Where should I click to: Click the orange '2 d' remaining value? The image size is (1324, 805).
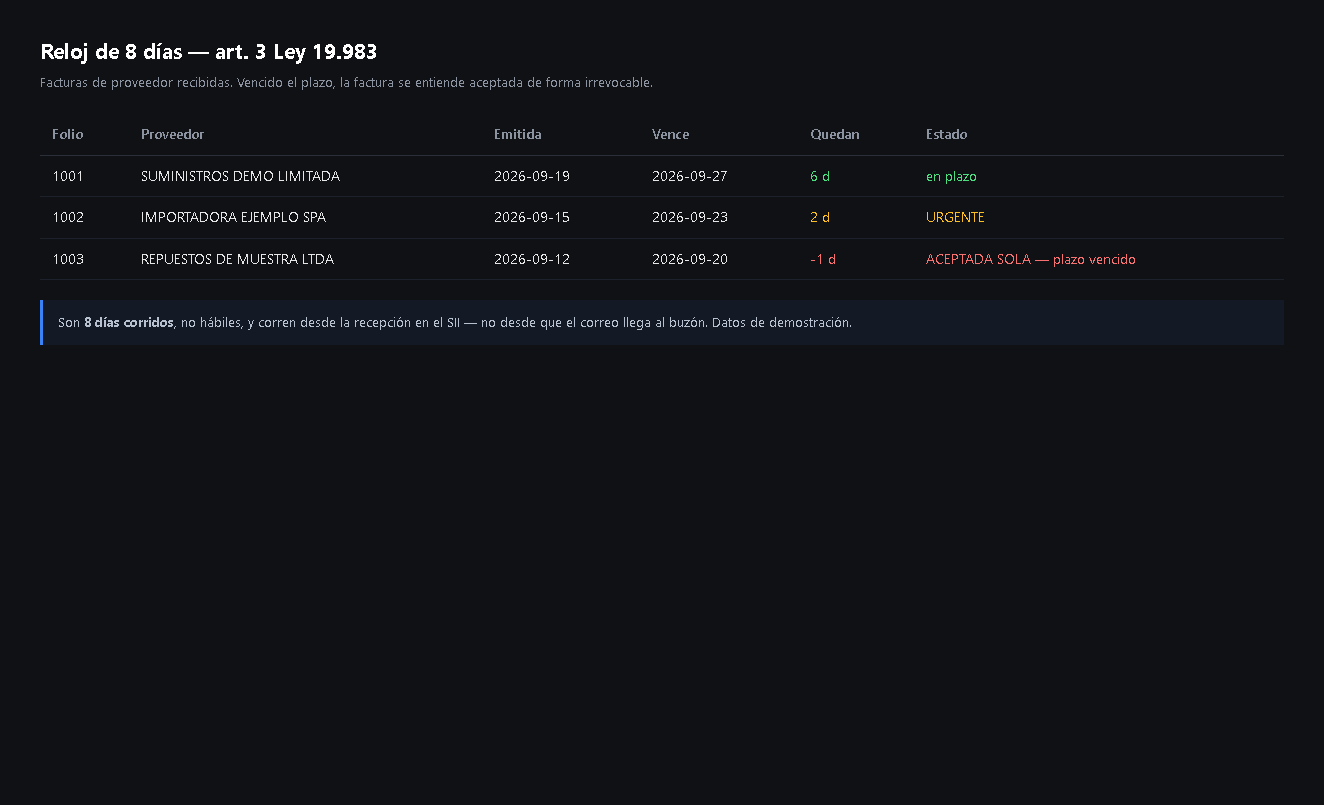coord(820,217)
